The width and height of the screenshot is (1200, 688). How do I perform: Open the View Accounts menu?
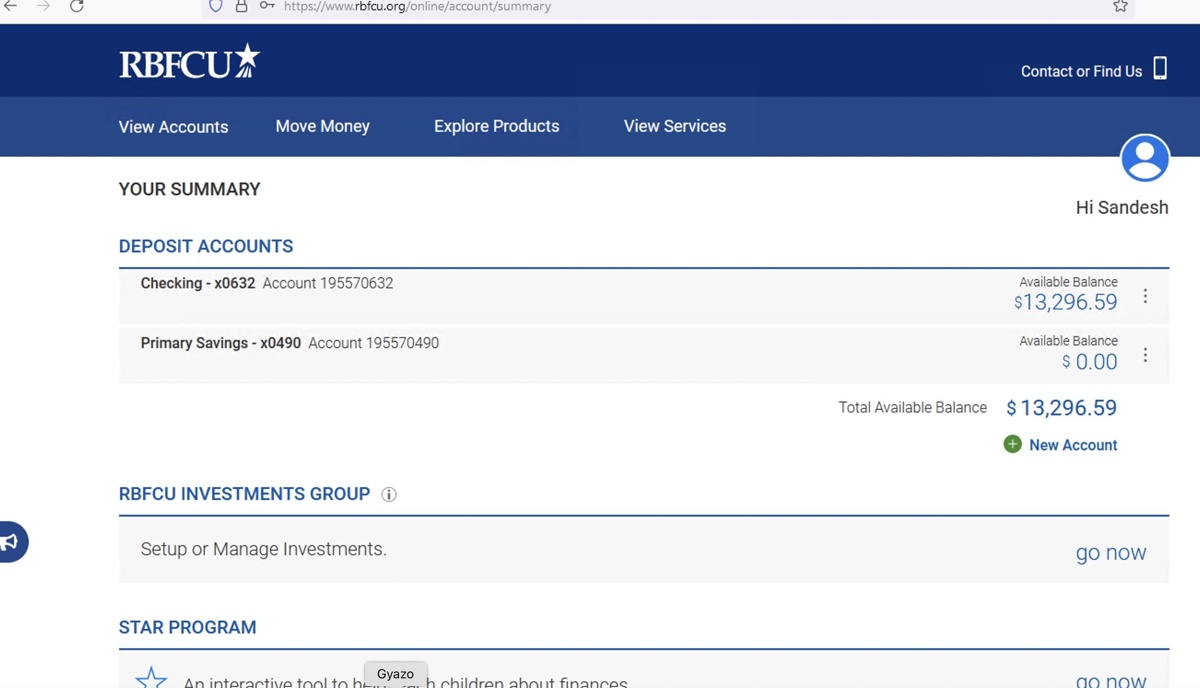coord(173,127)
